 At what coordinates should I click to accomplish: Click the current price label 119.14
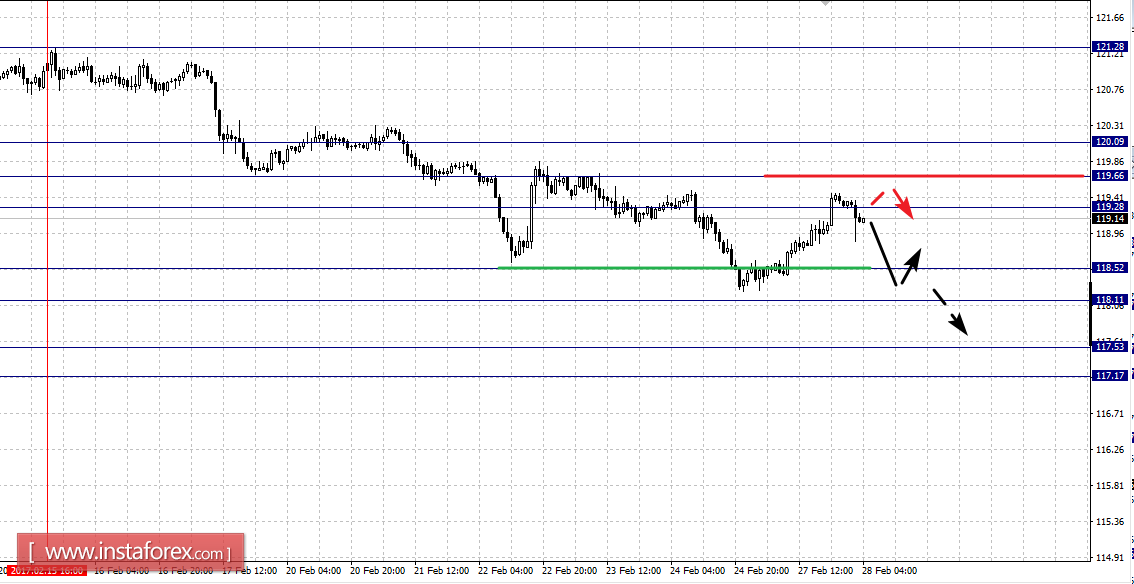(x=1109, y=218)
